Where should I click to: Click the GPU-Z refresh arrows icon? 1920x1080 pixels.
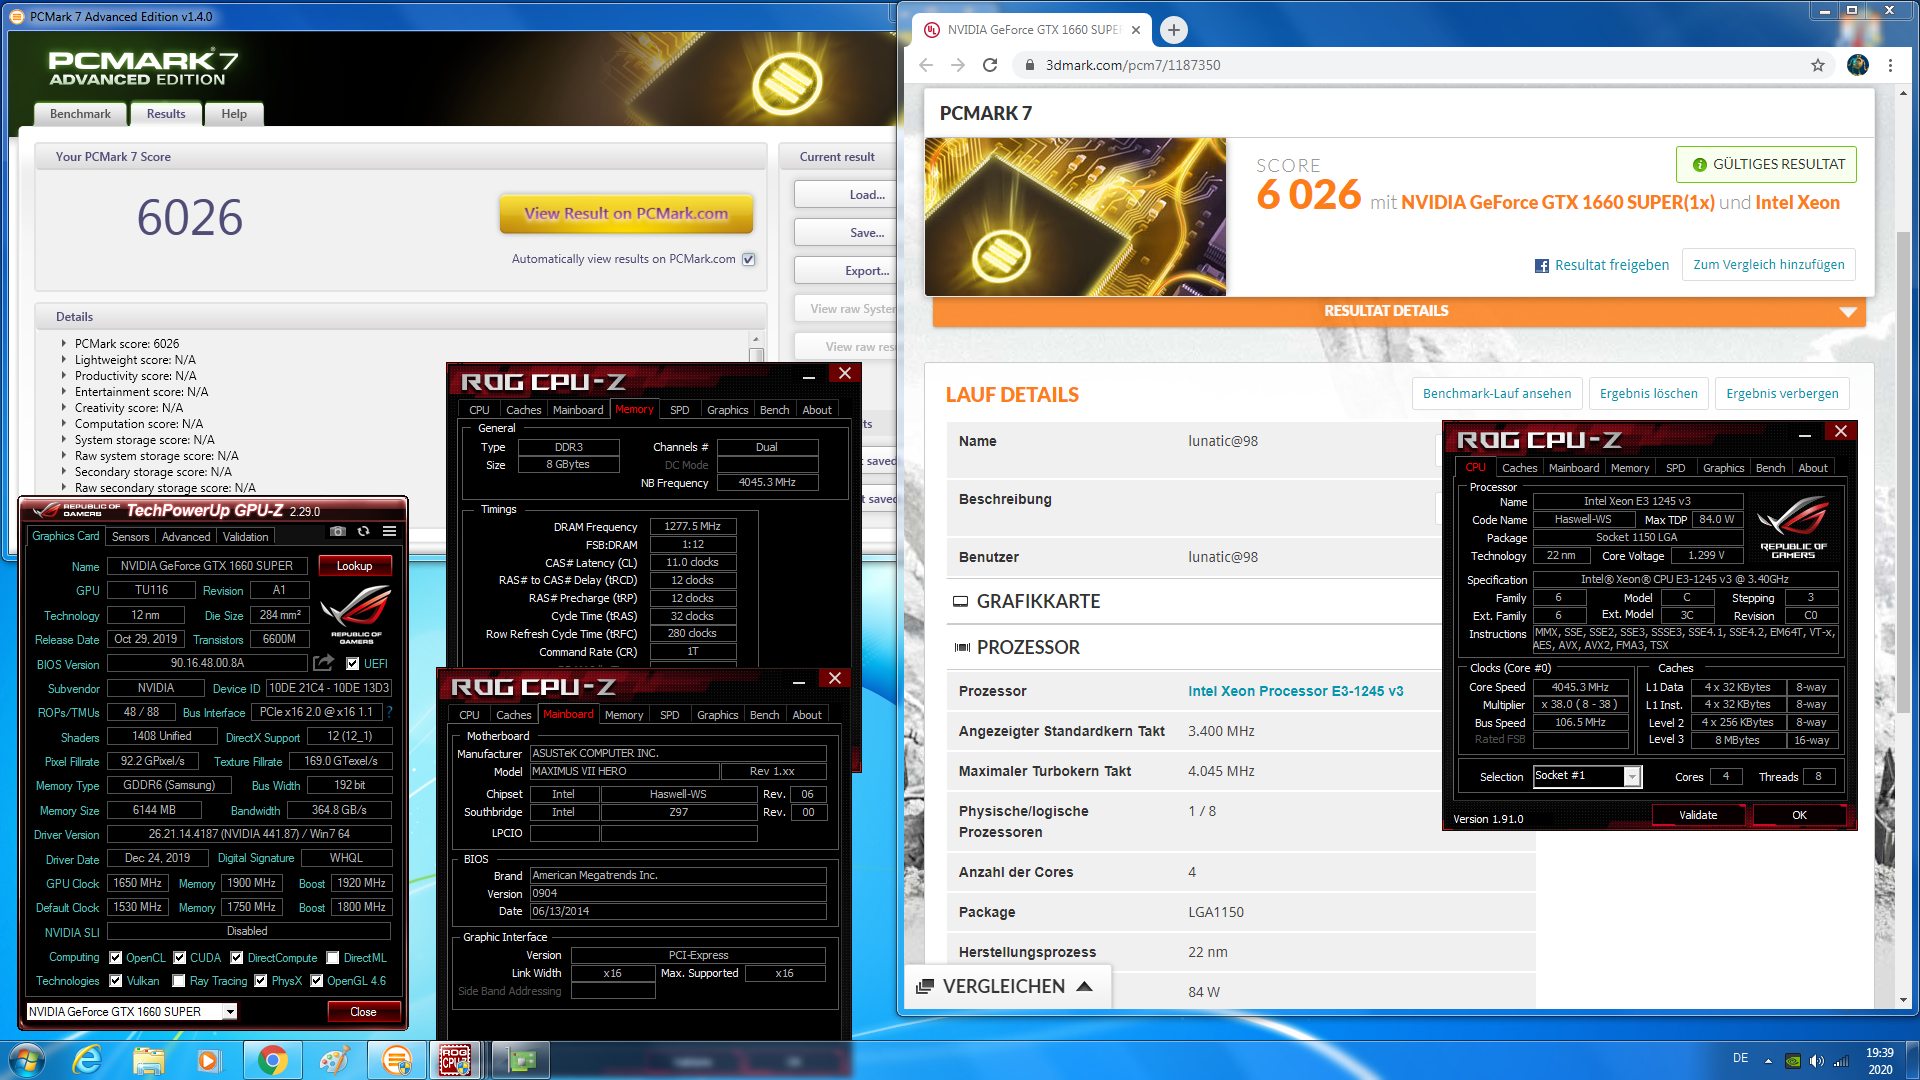pyautogui.click(x=363, y=531)
